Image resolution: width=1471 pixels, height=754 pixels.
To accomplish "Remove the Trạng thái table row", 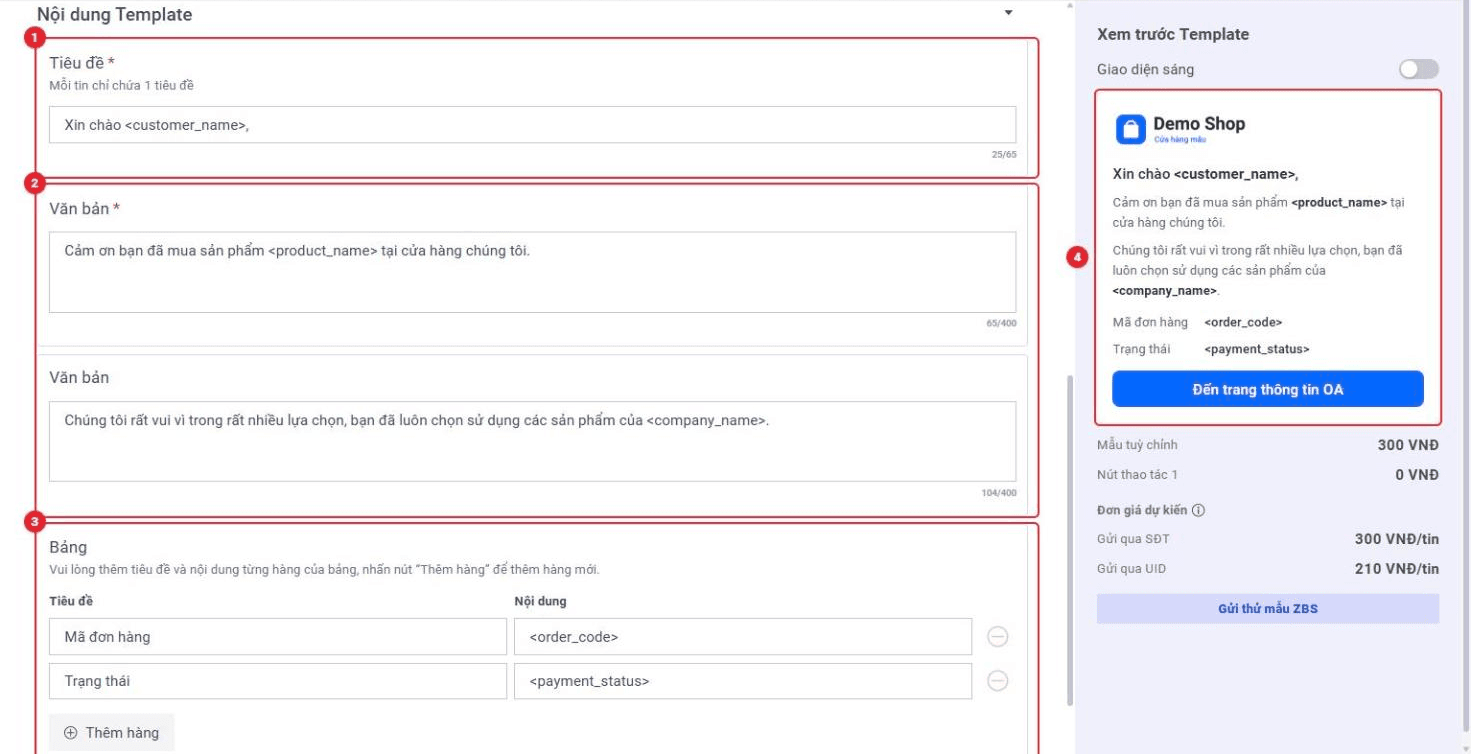I will coord(997,681).
